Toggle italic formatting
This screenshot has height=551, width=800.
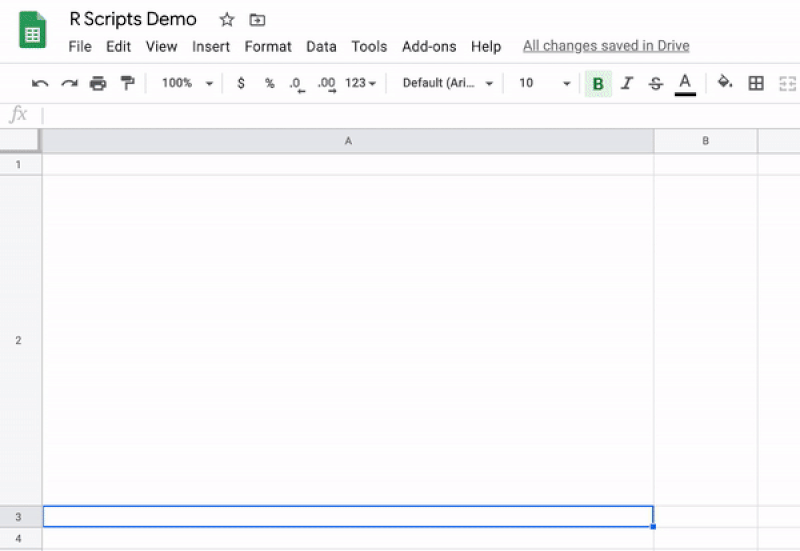pos(627,83)
